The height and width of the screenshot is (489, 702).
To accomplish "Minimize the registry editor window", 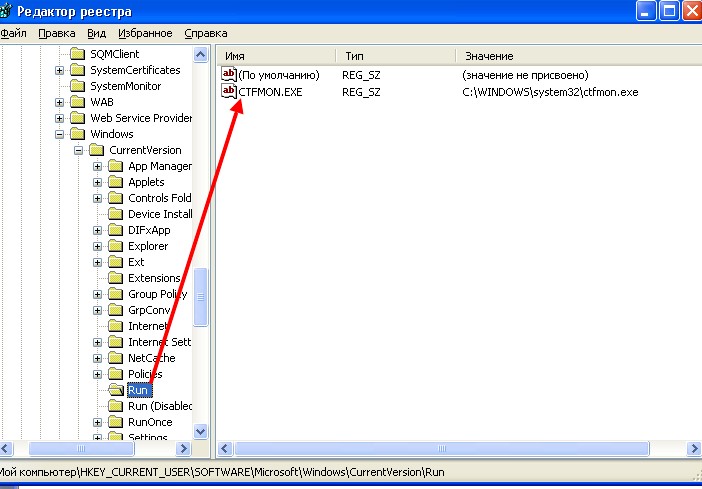I will pyautogui.click(x=645, y=11).
